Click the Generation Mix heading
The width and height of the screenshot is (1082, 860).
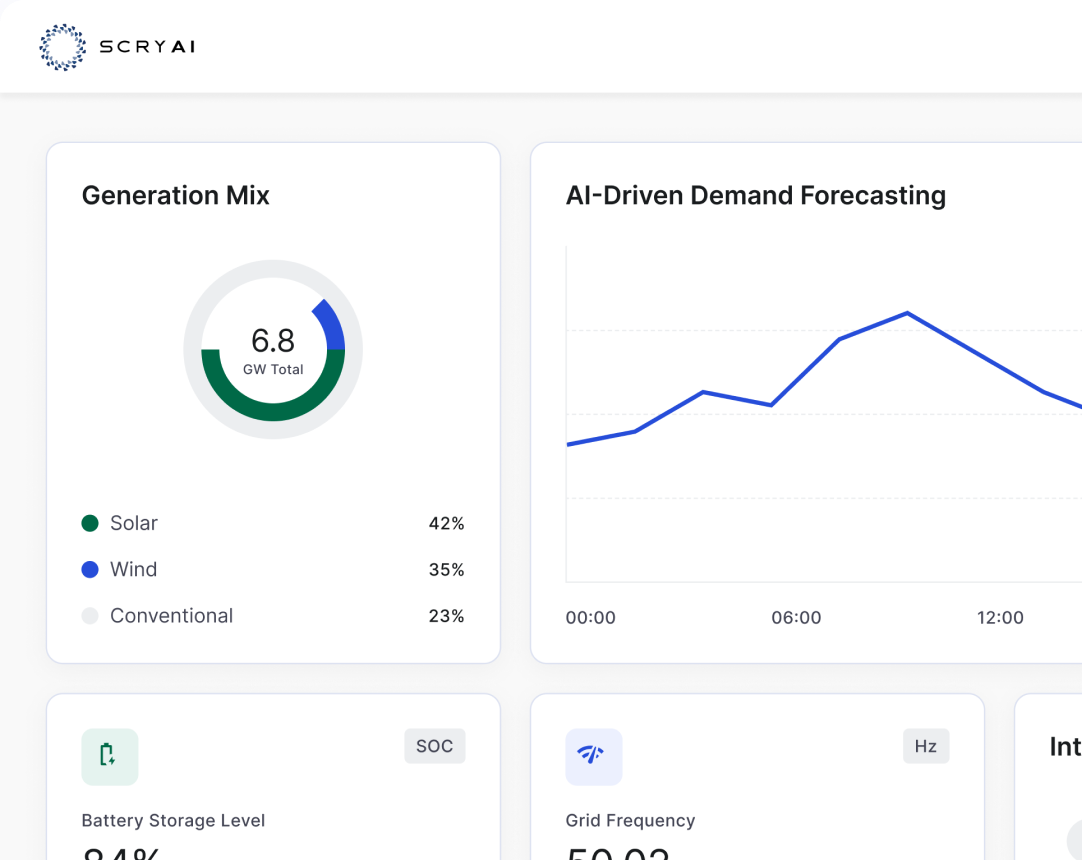click(175, 195)
